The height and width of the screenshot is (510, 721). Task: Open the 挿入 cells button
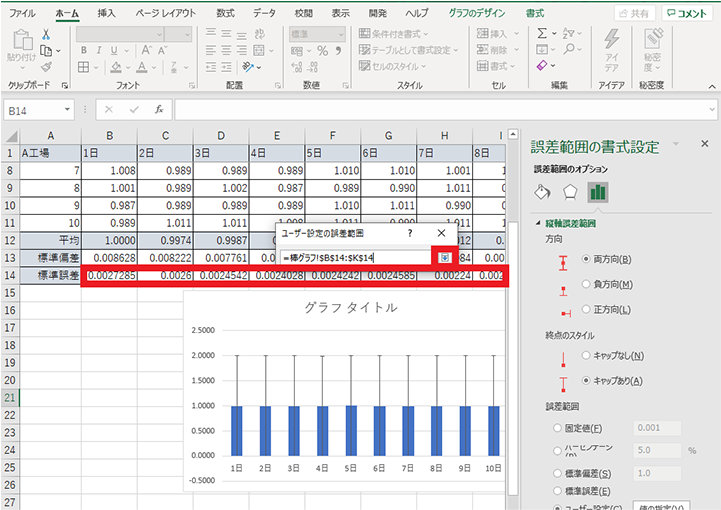click(498, 33)
